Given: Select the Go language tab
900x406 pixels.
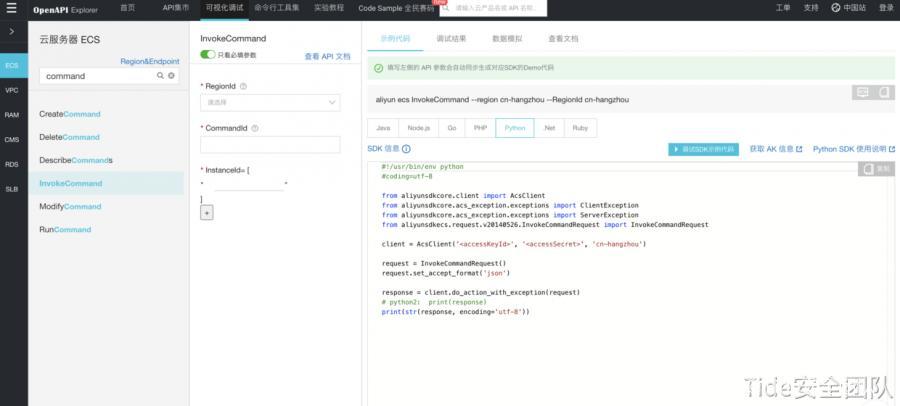Looking at the screenshot, I should point(452,128).
